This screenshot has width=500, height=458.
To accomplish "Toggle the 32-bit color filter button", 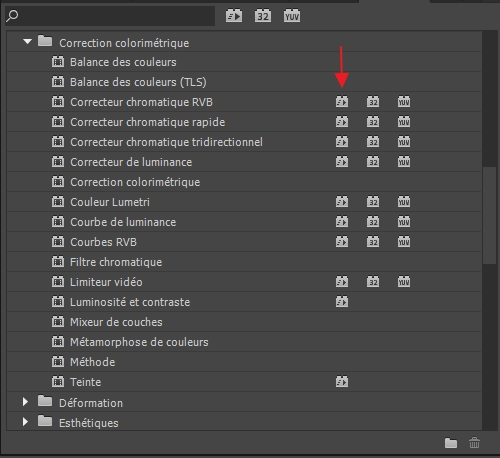I will click(x=263, y=16).
